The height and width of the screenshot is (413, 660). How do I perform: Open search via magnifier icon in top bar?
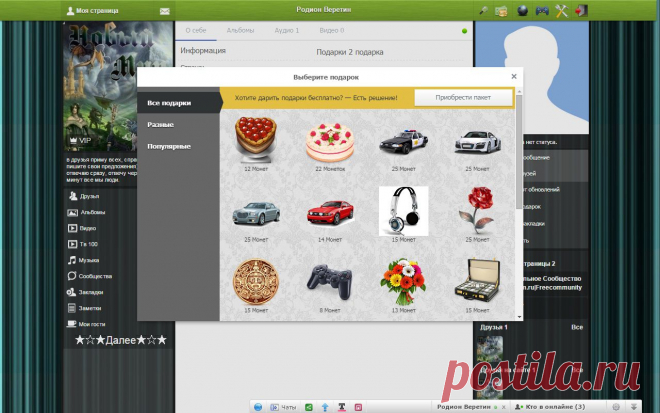483,11
